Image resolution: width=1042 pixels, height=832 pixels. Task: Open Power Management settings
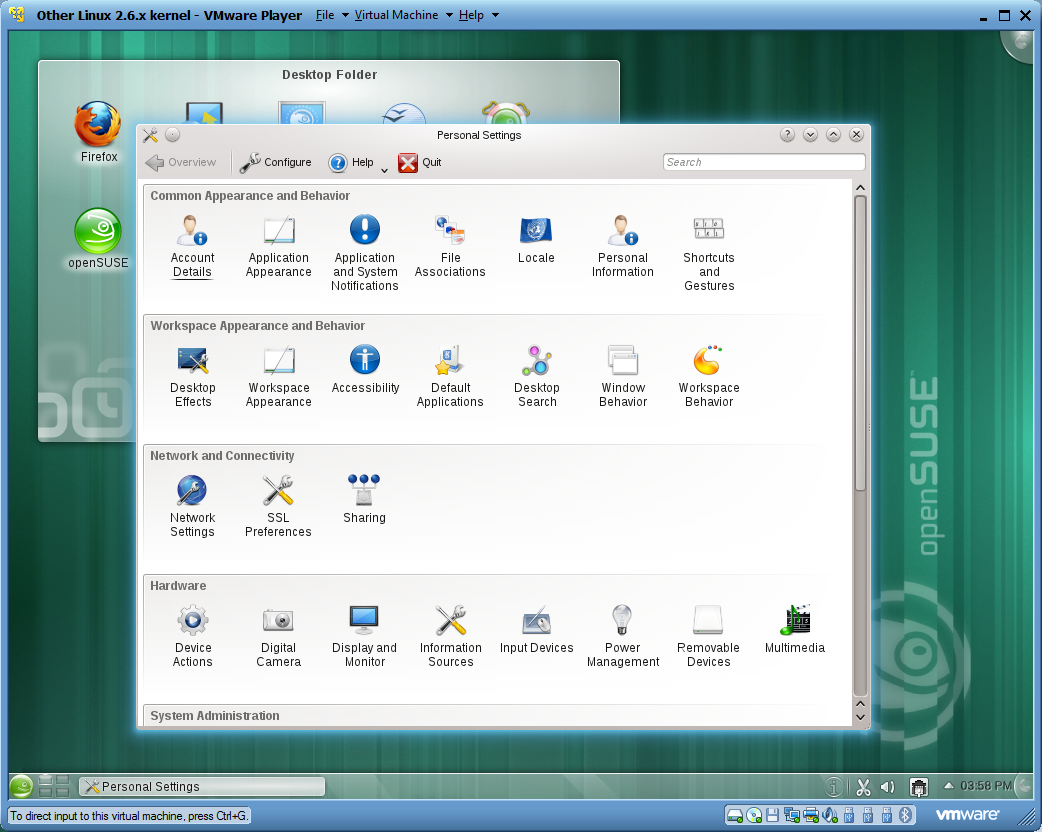click(x=623, y=636)
